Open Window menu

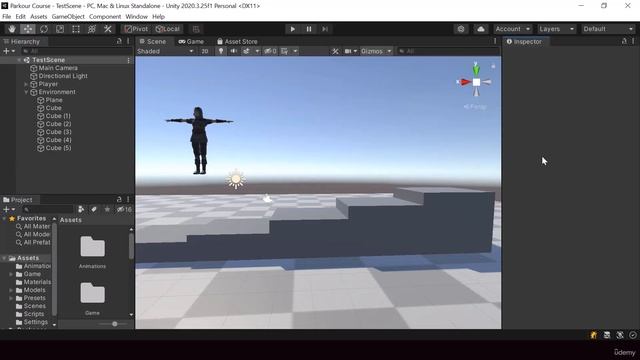coord(136,17)
